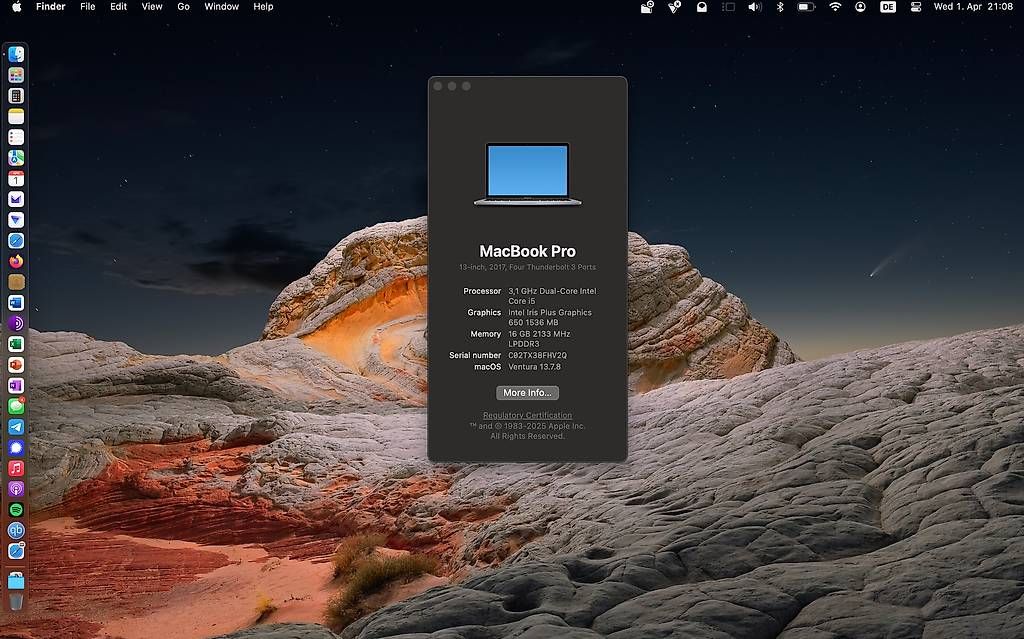The height and width of the screenshot is (639, 1024).
Task: Open Microsoft Excel from the Dock
Action: pos(16,344)
